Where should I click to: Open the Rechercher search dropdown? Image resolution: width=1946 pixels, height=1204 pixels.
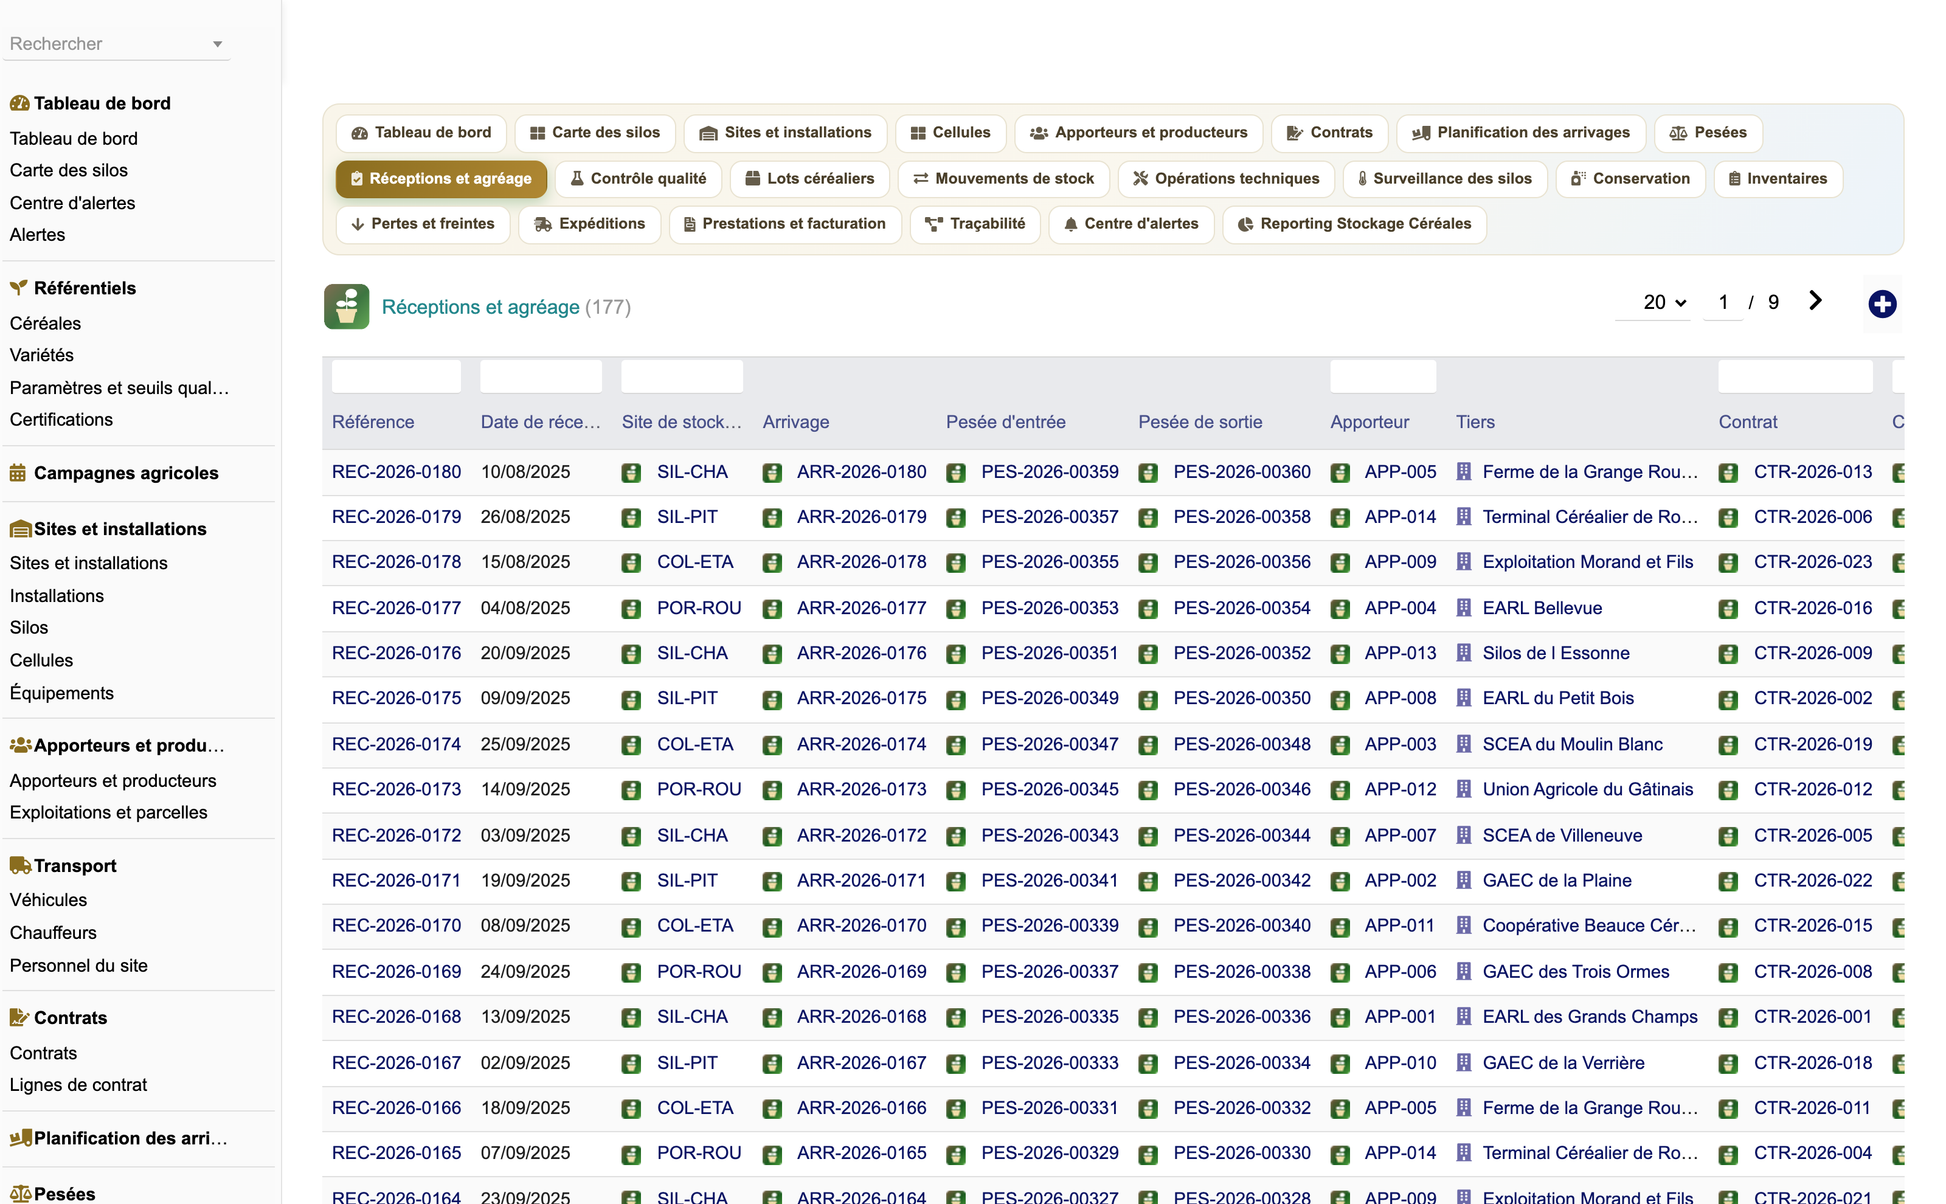pyautogui.click(x=116, y=44)
